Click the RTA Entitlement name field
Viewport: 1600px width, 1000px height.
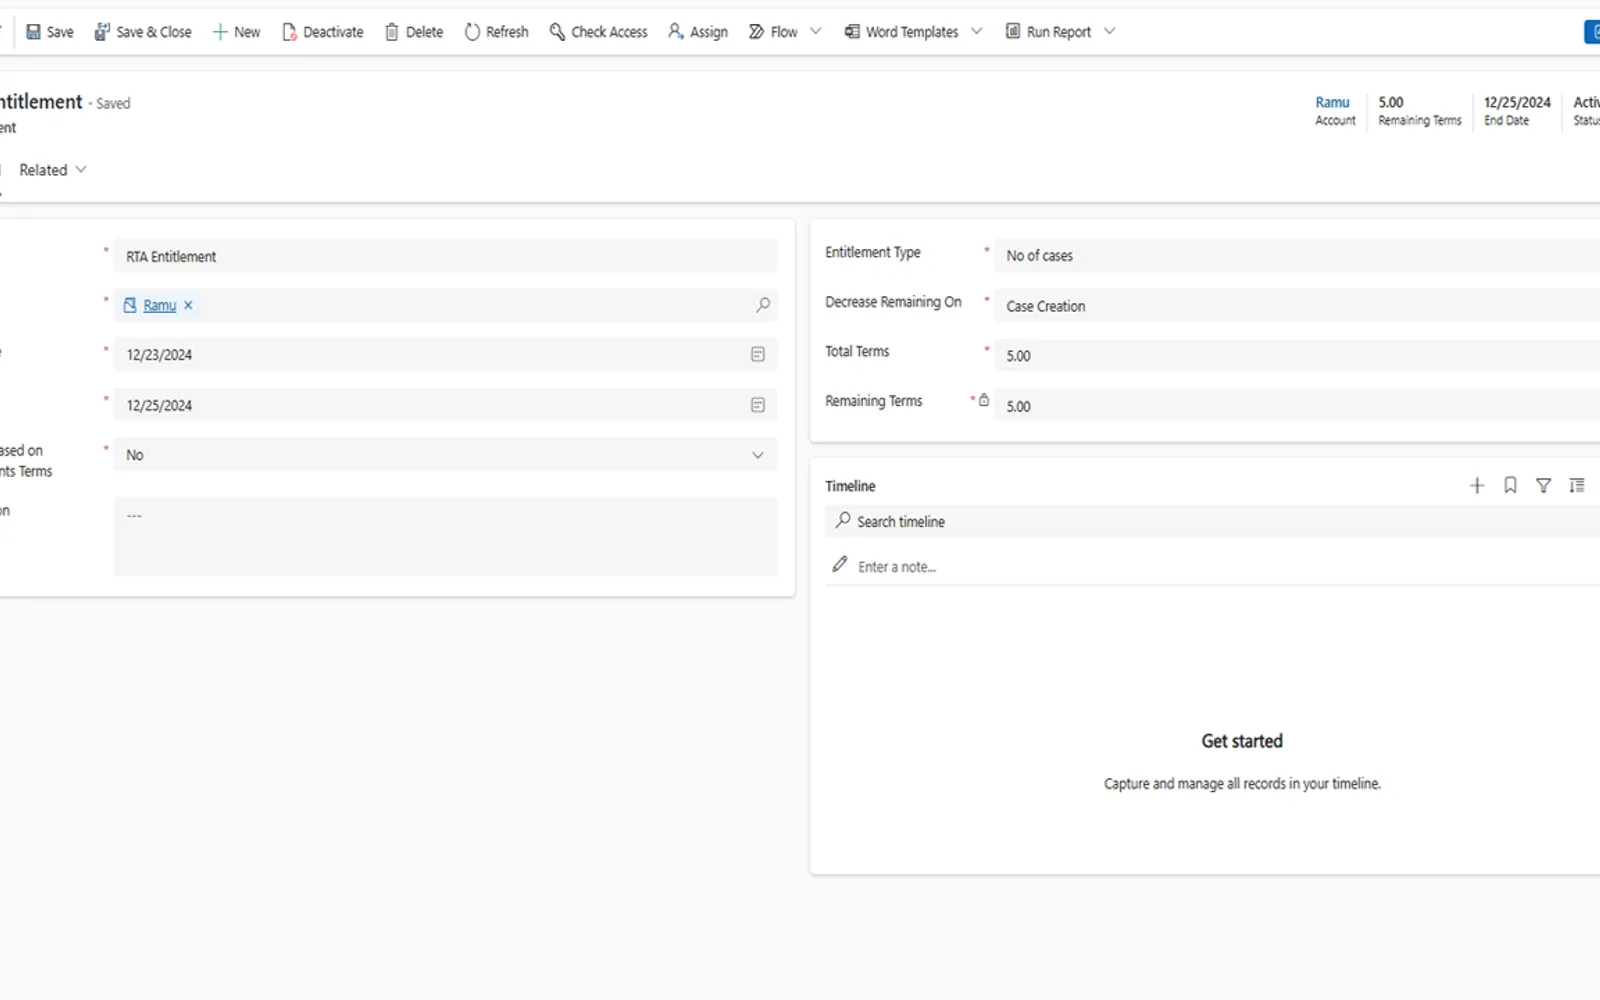click(445, 256)
